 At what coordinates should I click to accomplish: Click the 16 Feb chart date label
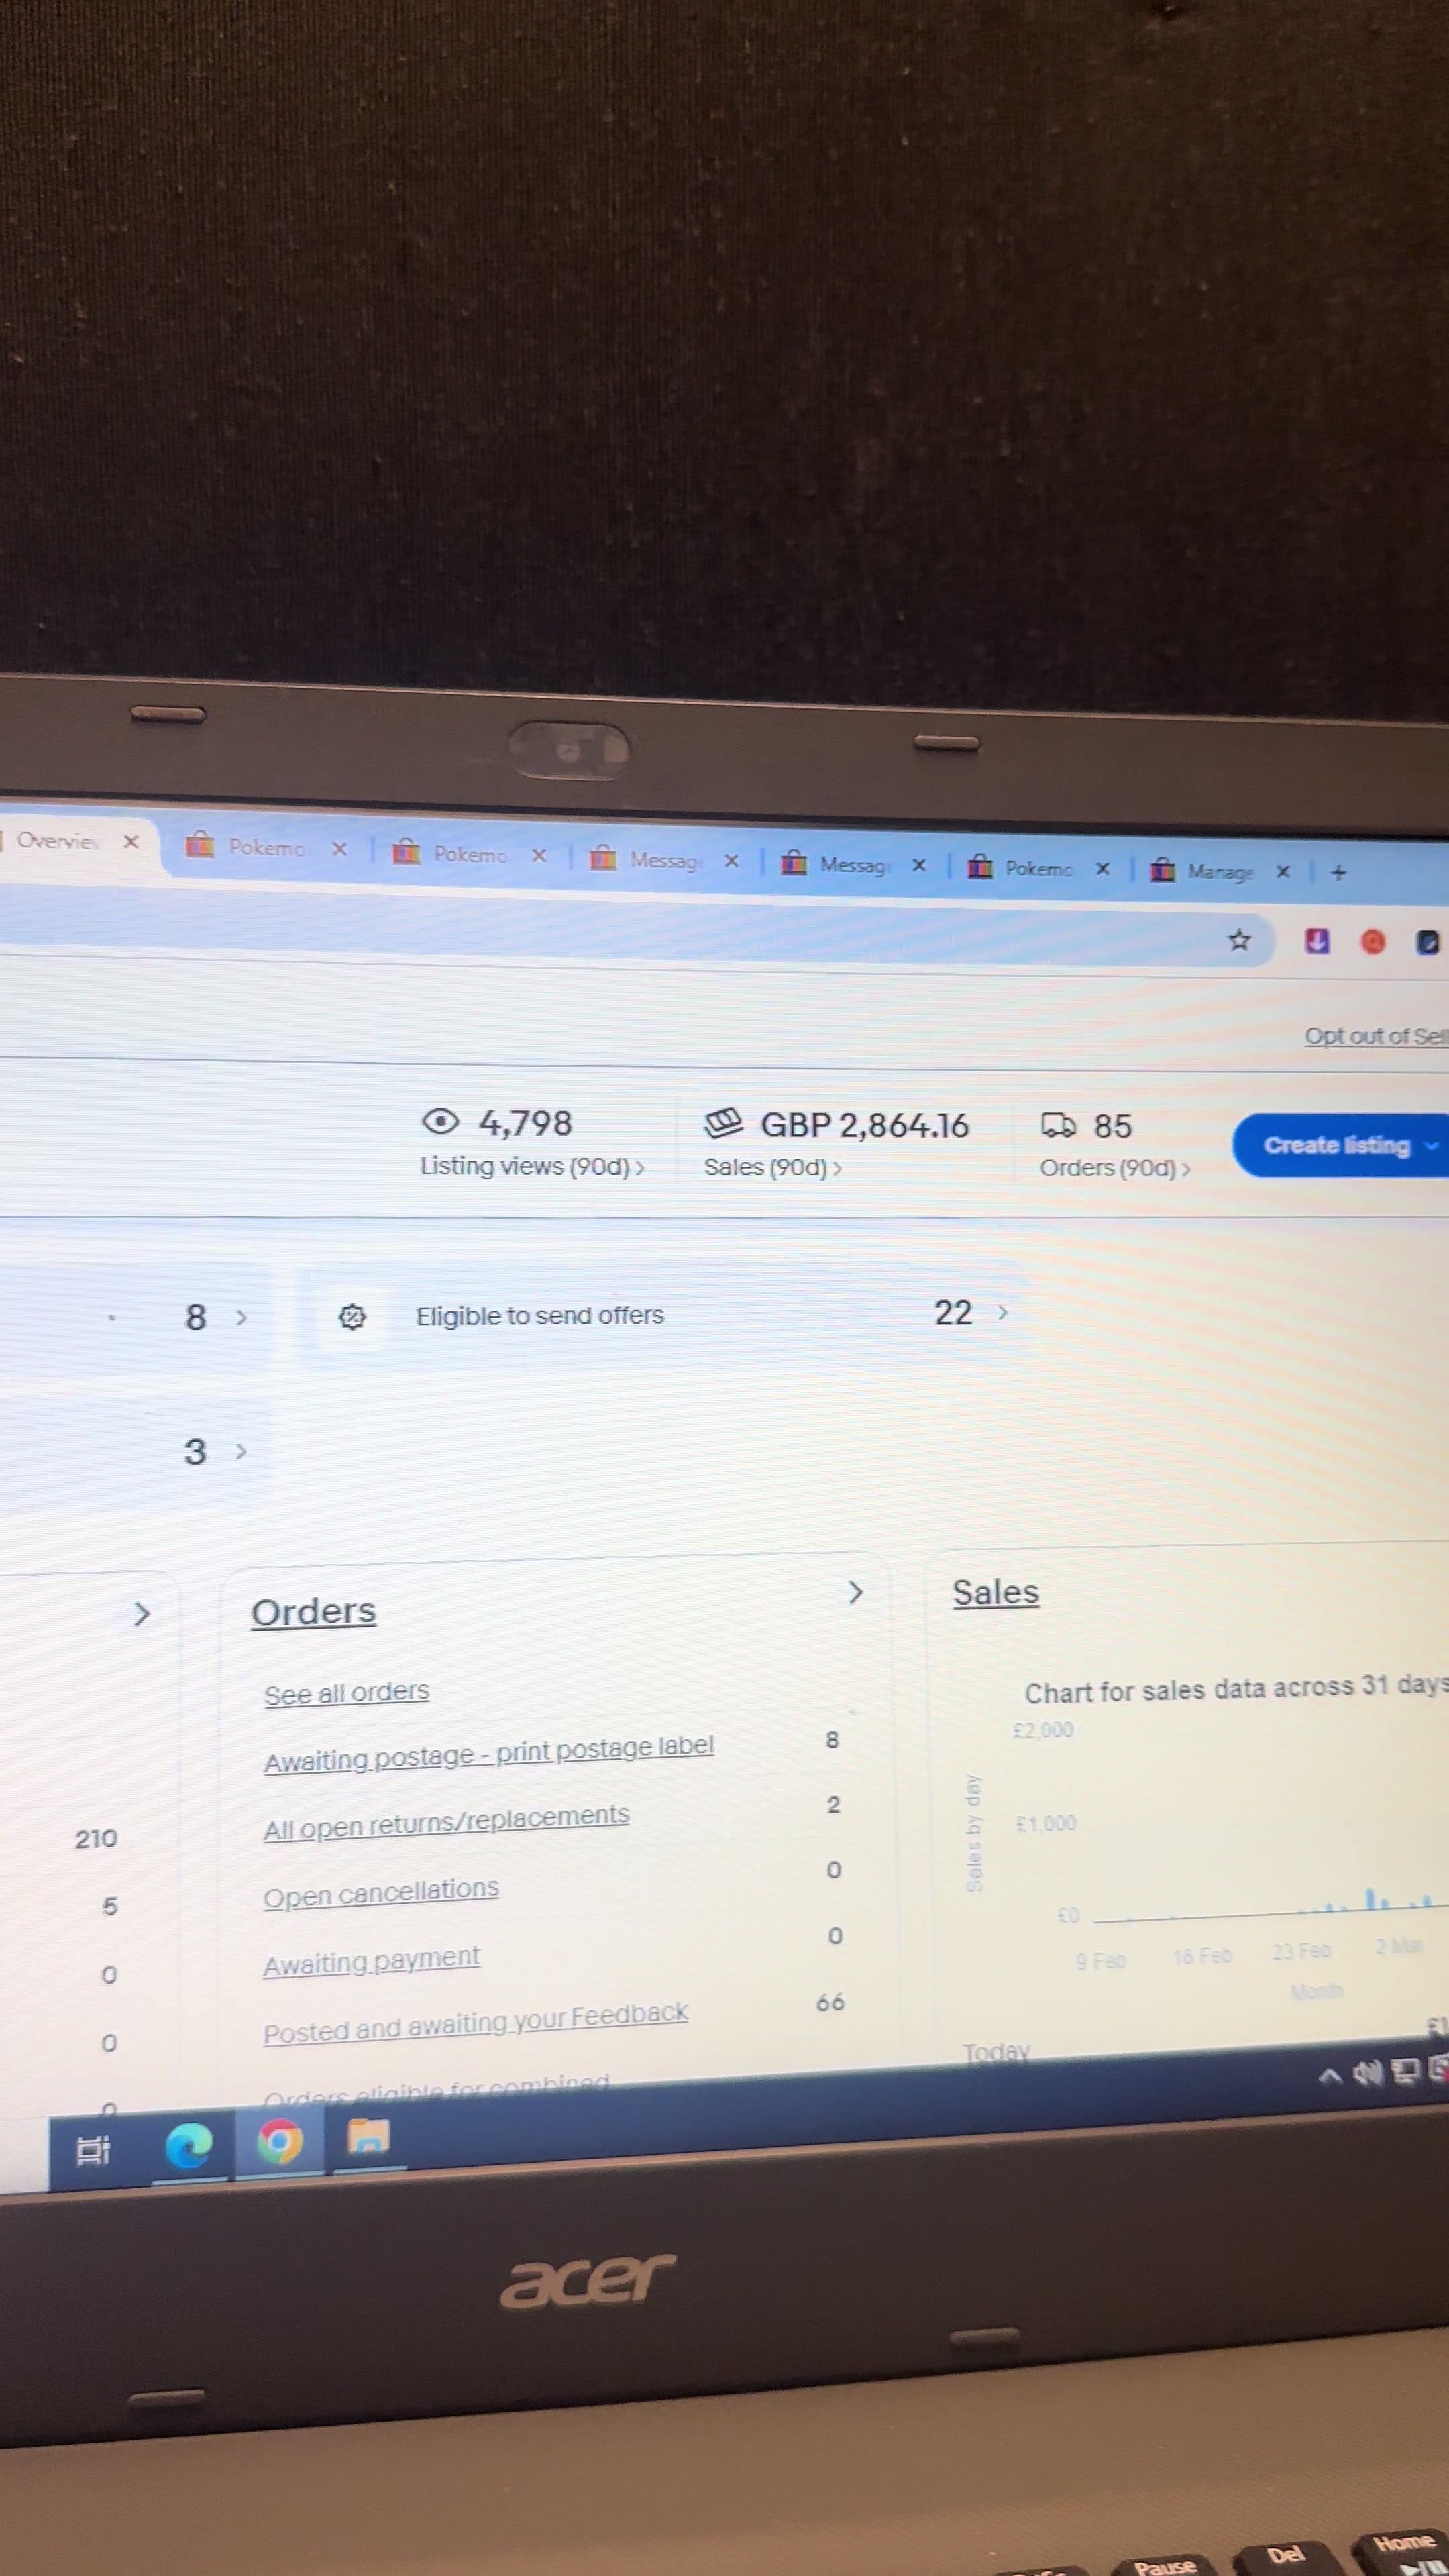click(x=1202, y=1955)
